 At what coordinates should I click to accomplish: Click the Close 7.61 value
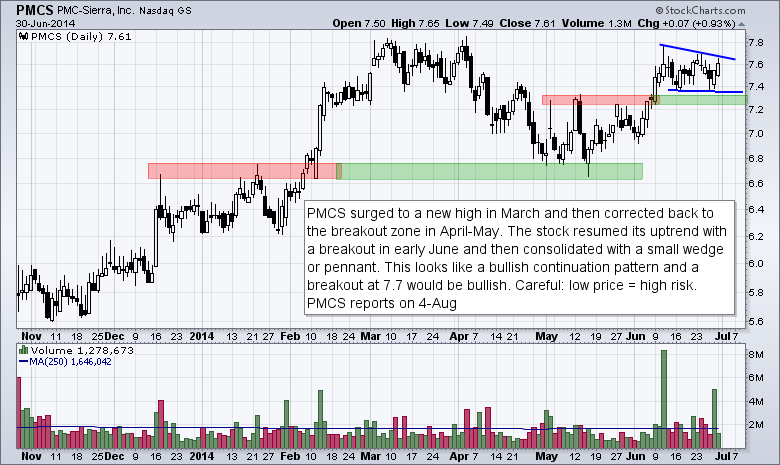(x=527, y=23)
